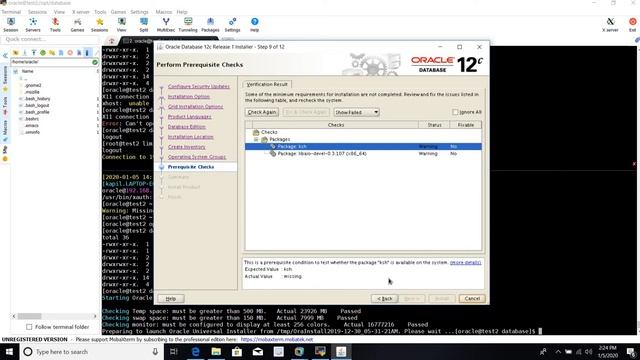Open the Session toolbar icon in MobaXterm
The width and height of the screenshot is (640, 360).
11,24
